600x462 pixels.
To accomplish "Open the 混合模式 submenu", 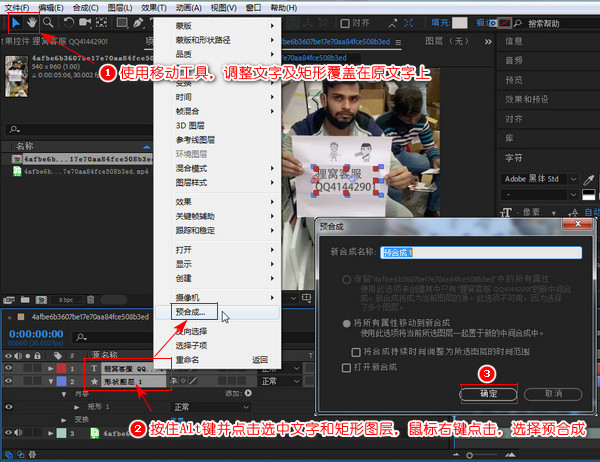I will [217, 168].
